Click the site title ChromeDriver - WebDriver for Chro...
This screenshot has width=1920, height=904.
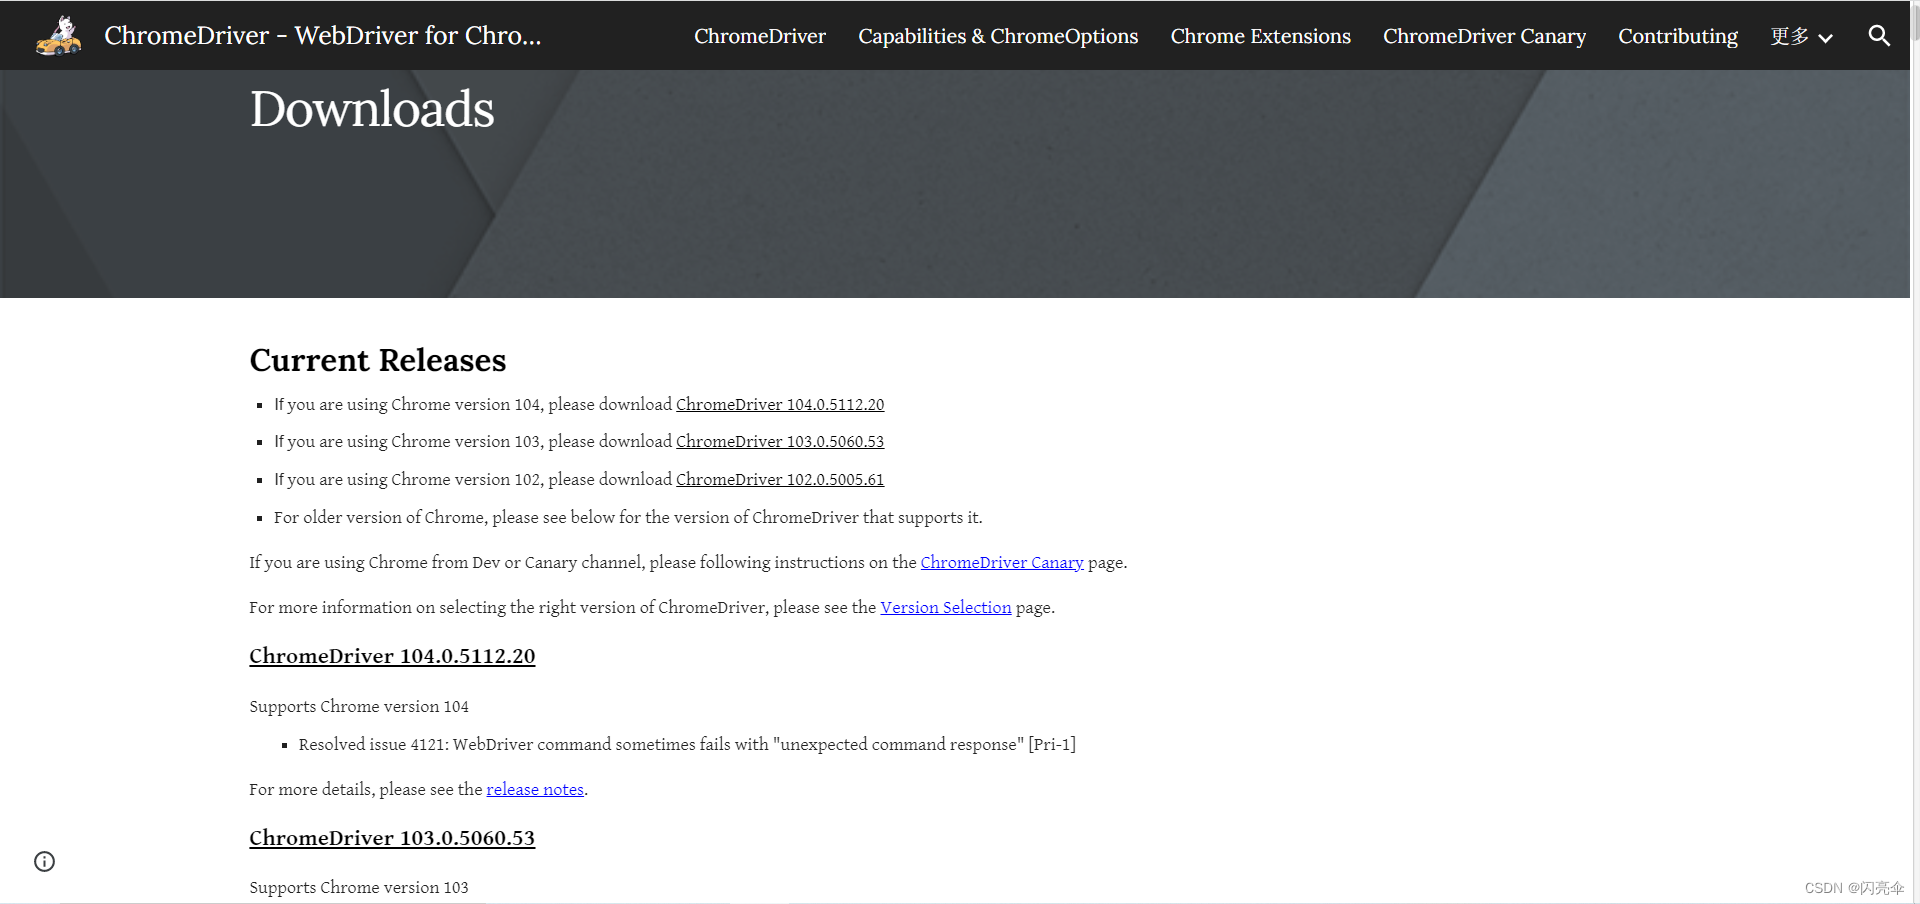tap(322, 35)
